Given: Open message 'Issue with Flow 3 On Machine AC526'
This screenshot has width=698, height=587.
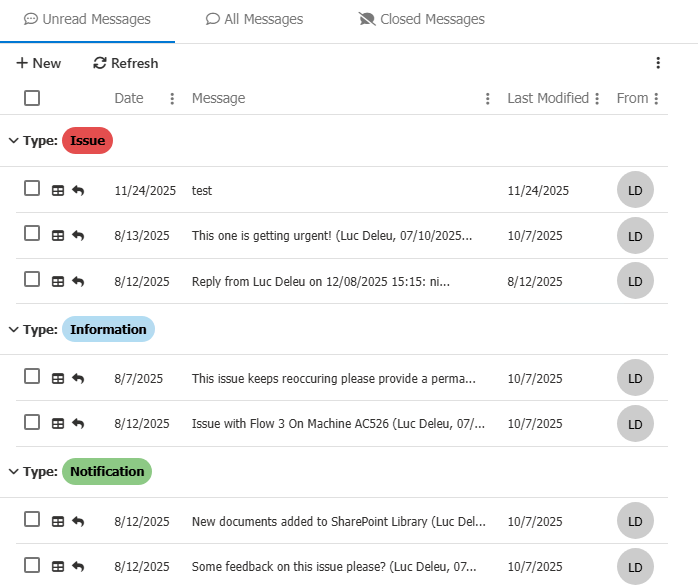Looking at the screenshot, I should pyautogui.click(x=338, y=423).
